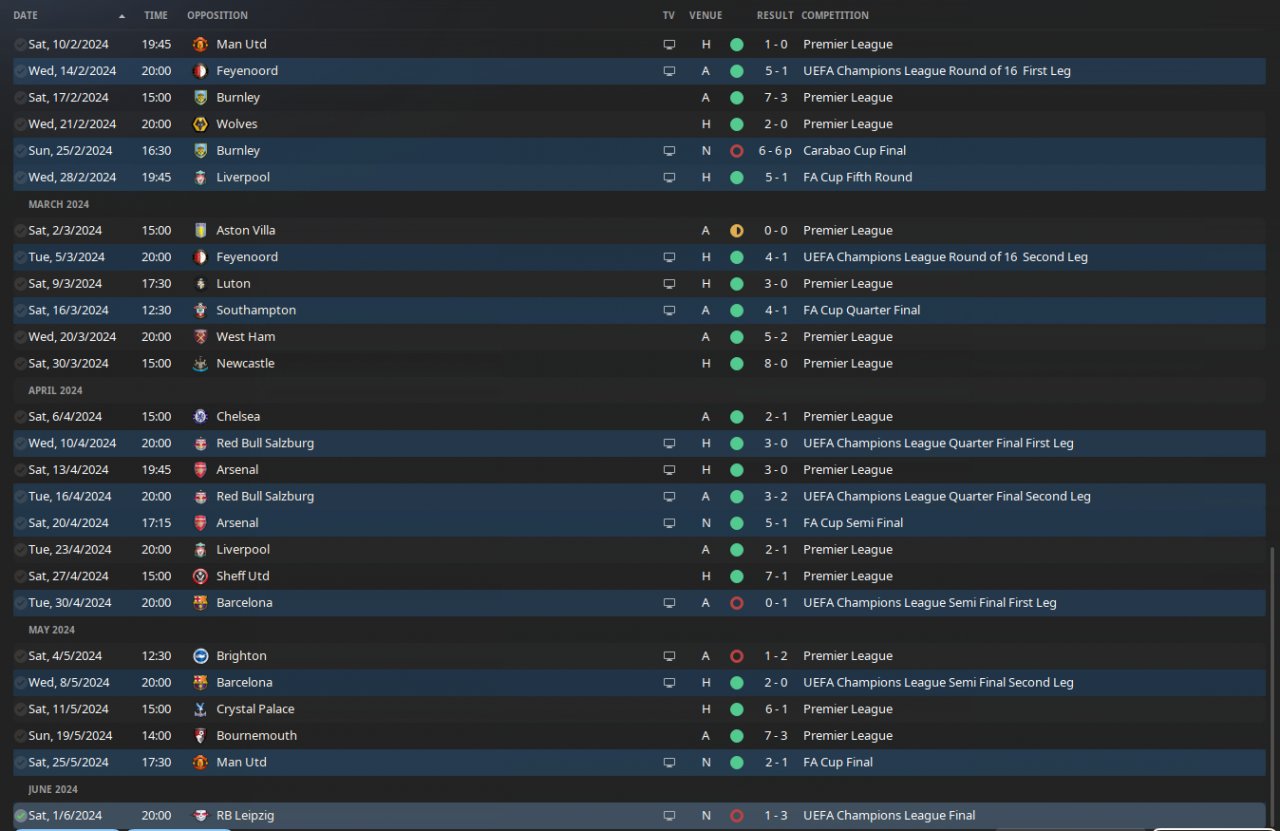The height and width of the screenshot is (831, 1280).
Task: Click the Wolves club badge
Action: click(x=200, y=124)
